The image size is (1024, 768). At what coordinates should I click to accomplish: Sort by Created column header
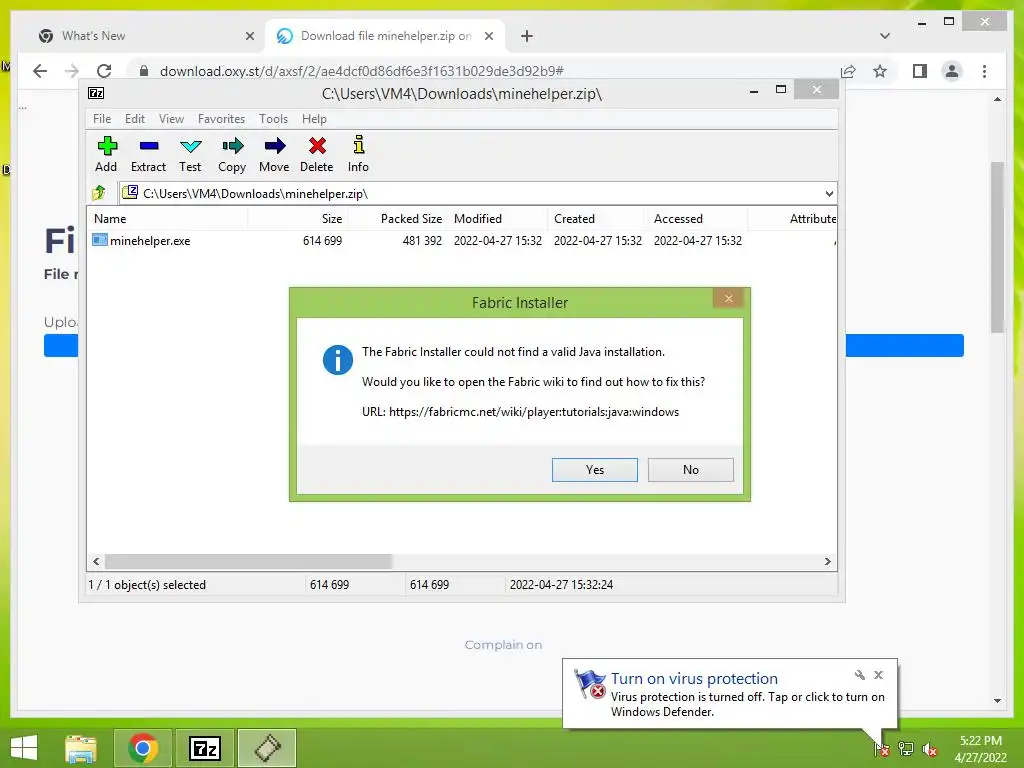[597, 219]
